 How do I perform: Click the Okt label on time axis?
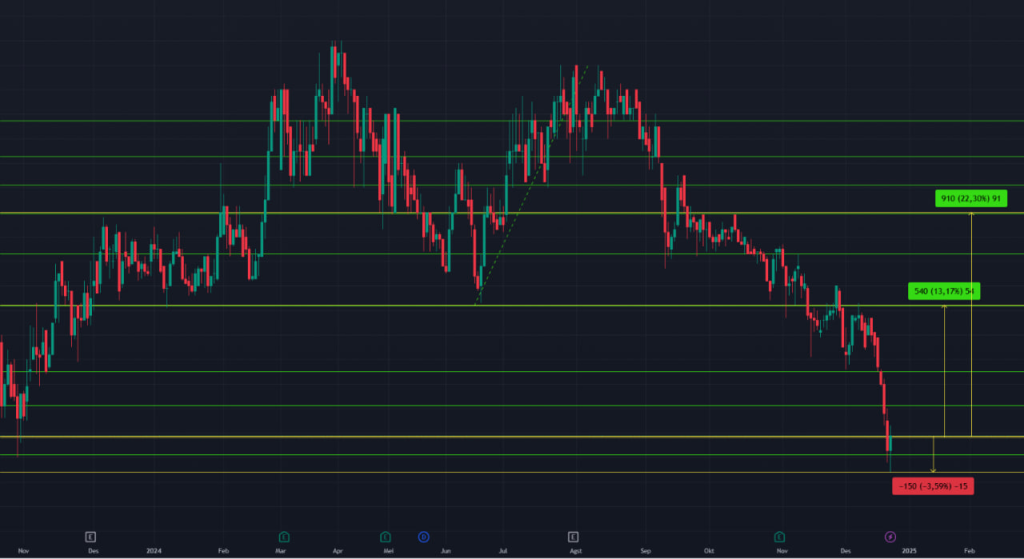(709, 551)
